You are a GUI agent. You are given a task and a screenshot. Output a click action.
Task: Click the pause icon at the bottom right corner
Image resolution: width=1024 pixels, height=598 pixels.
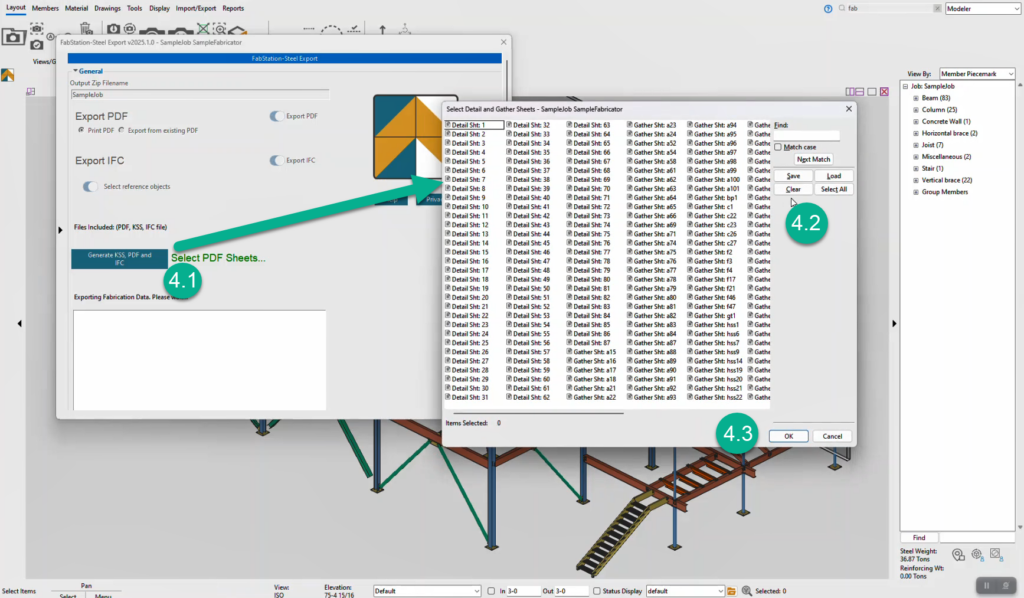[986, 586]
